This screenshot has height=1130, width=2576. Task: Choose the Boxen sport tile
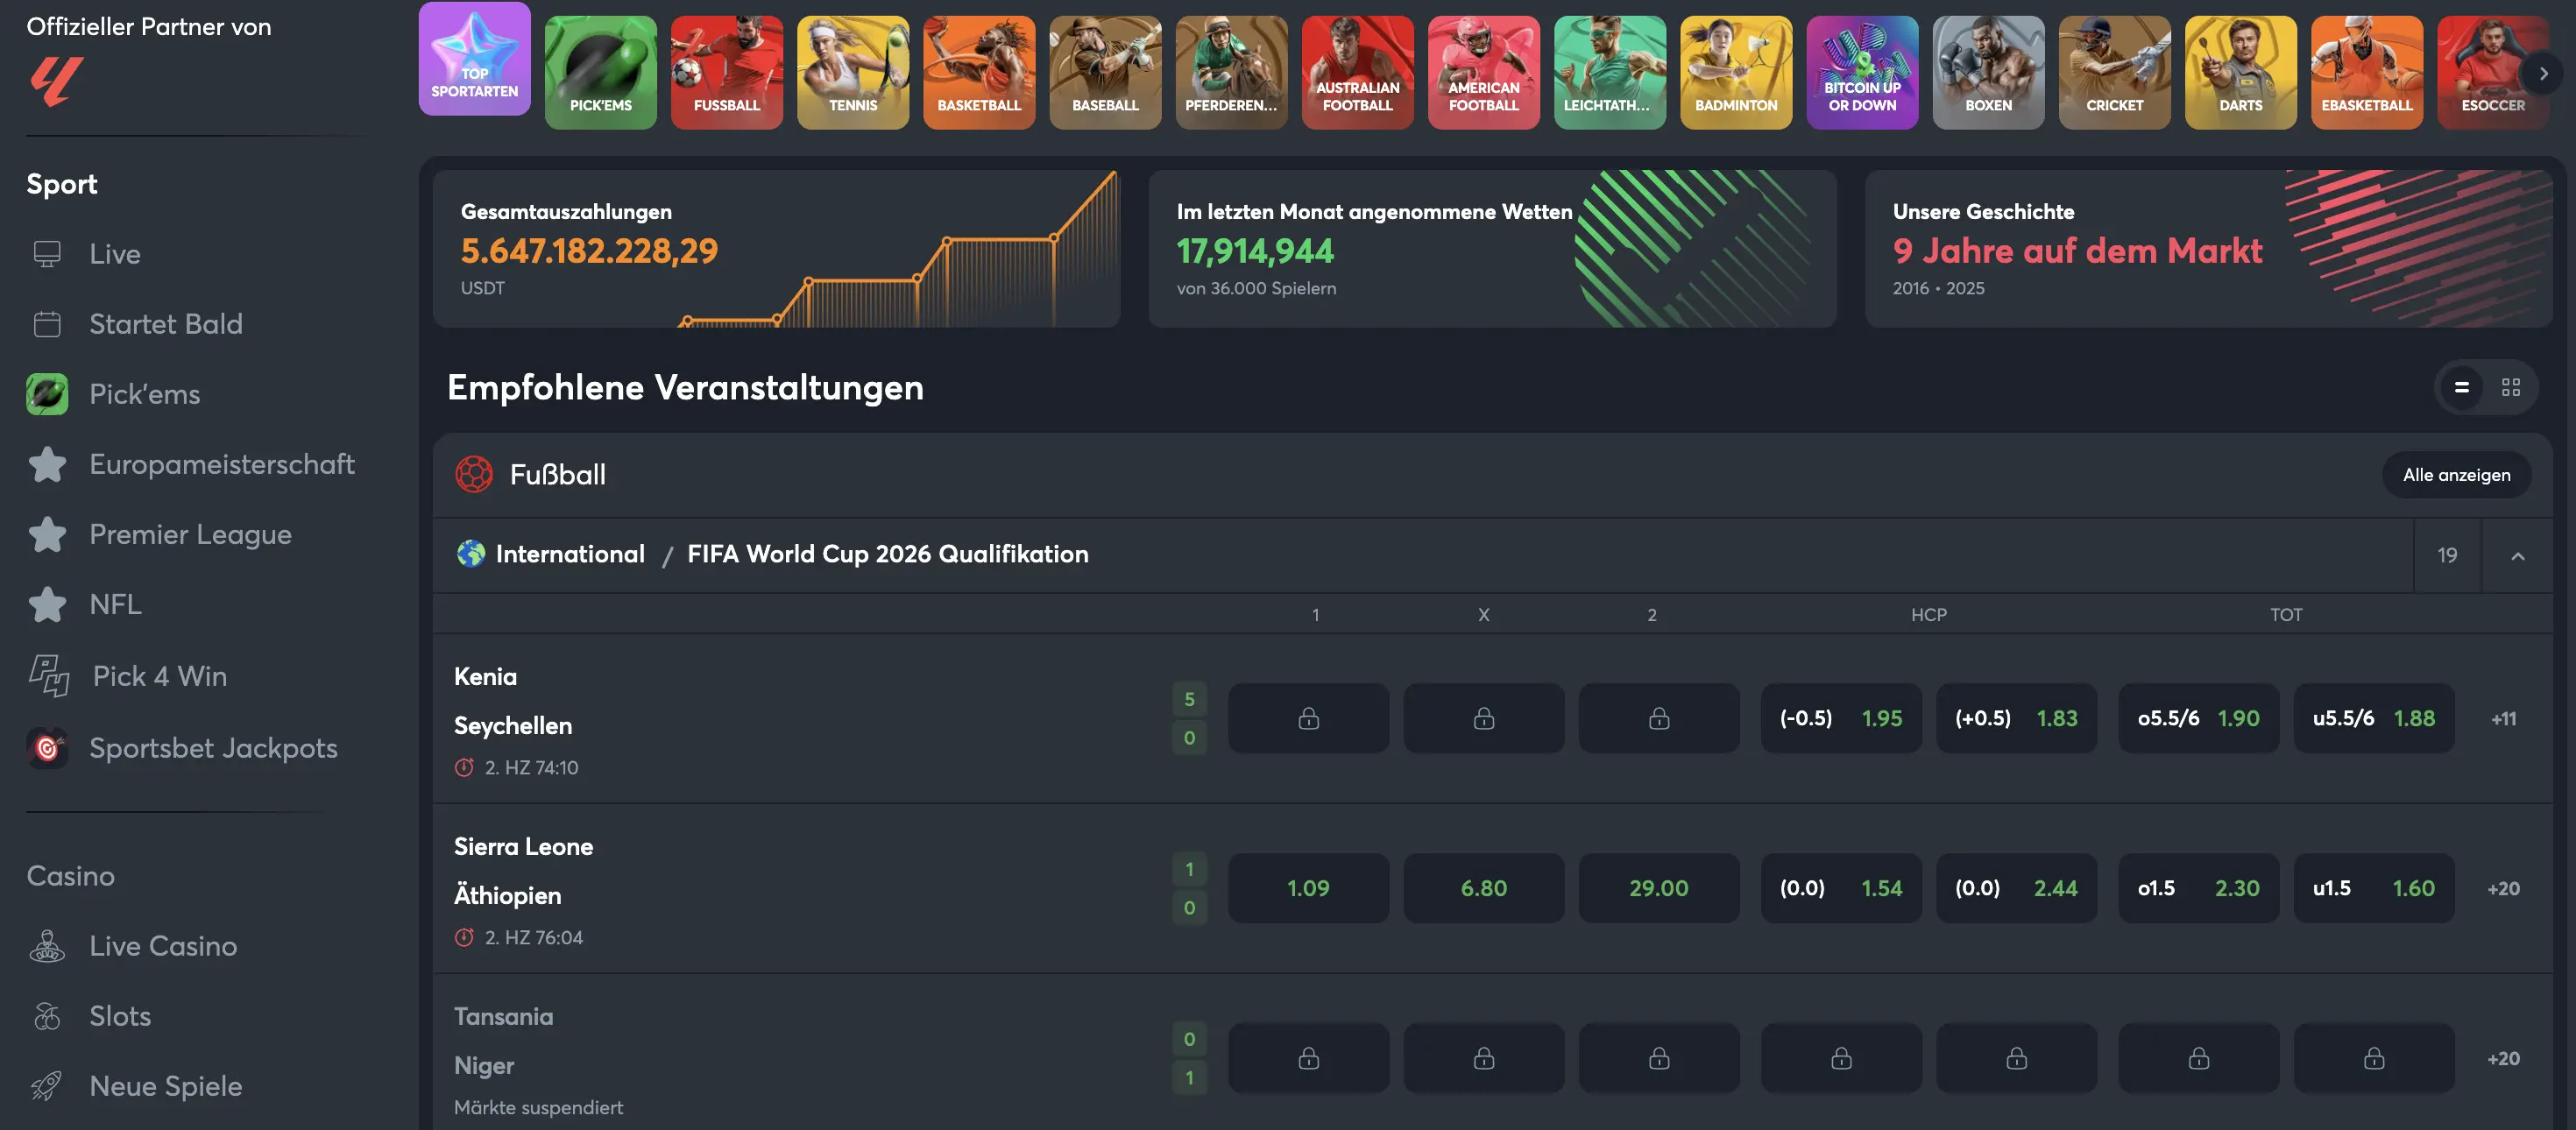[x=1988, y=72]
